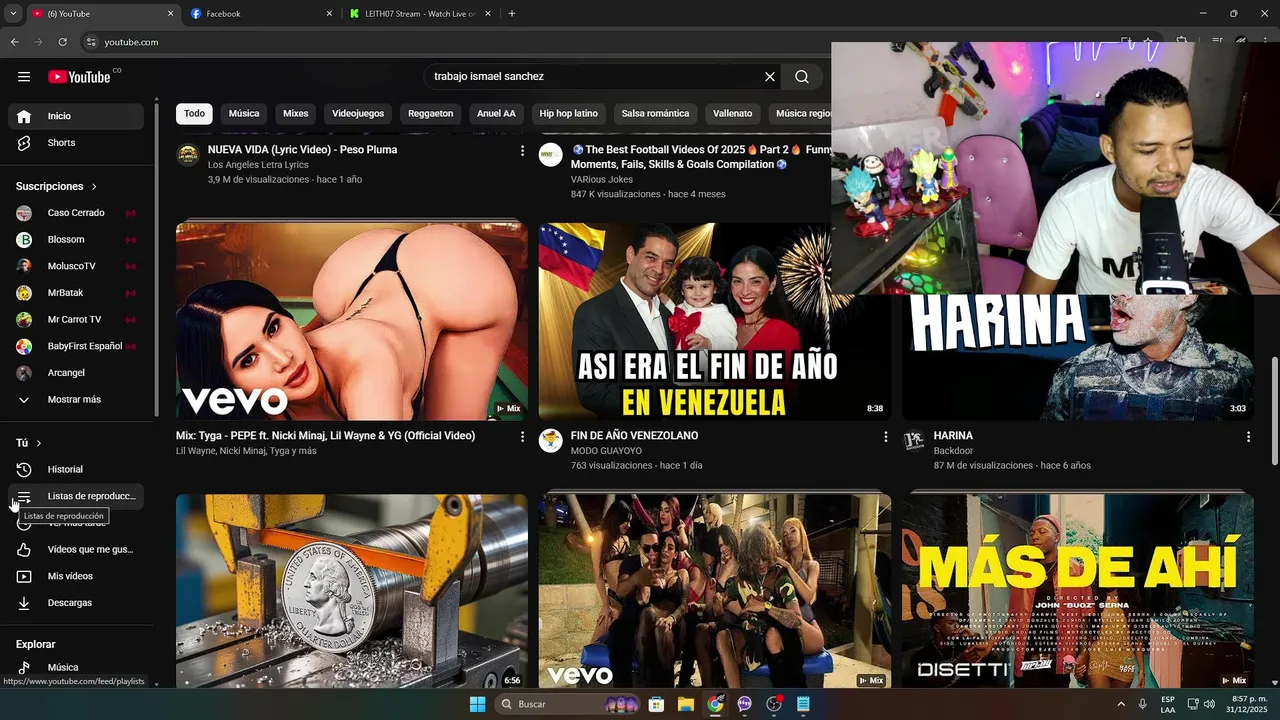Viewport: 1280px width, 720px height.
Task: Select the Vallenato filter chip
Action: [x=733, y=114]
